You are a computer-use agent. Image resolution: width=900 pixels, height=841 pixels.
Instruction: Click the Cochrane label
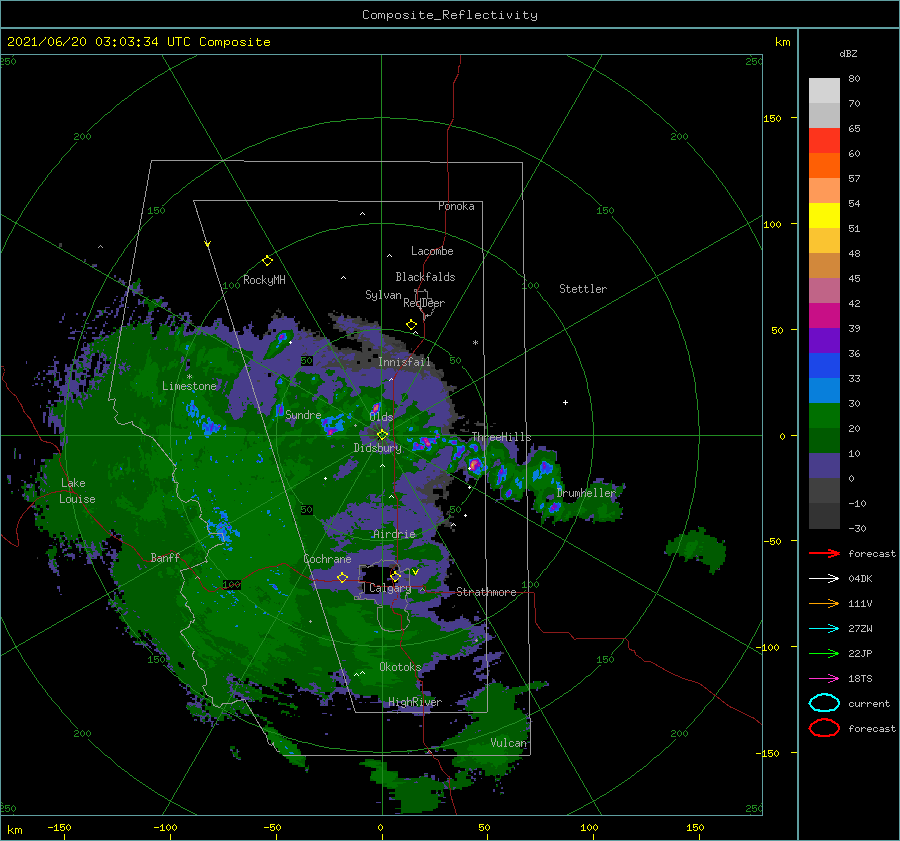coord(327,559)
